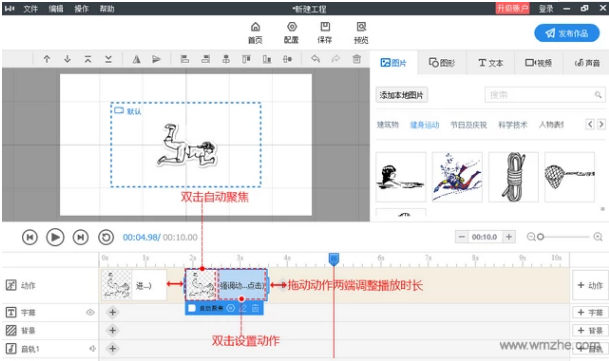The width and height of the screenshot is (609, 361).
Task: Open the 帮助 menu
Action: [x=107, y=9]
